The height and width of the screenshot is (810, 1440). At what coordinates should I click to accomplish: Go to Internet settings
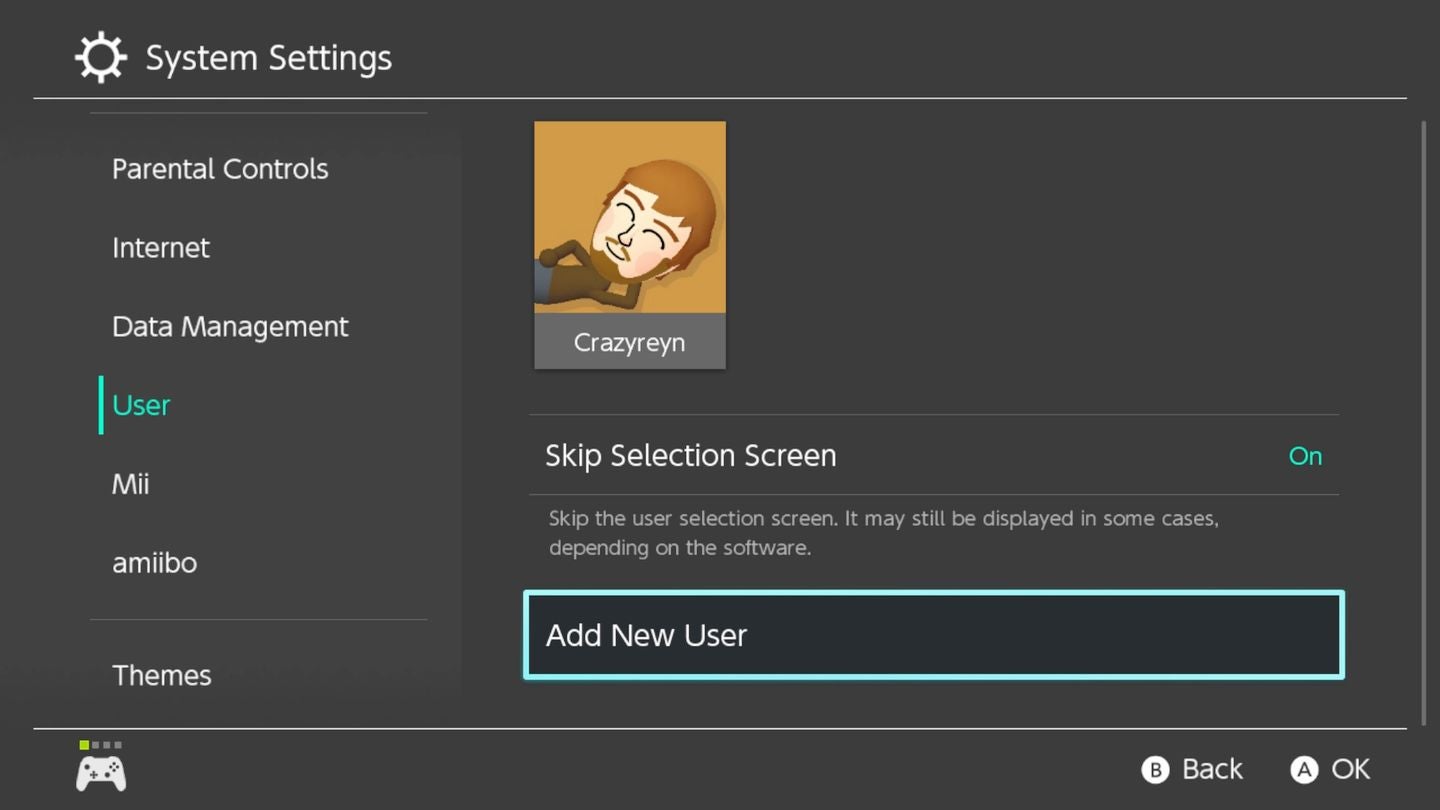(161, 248)
